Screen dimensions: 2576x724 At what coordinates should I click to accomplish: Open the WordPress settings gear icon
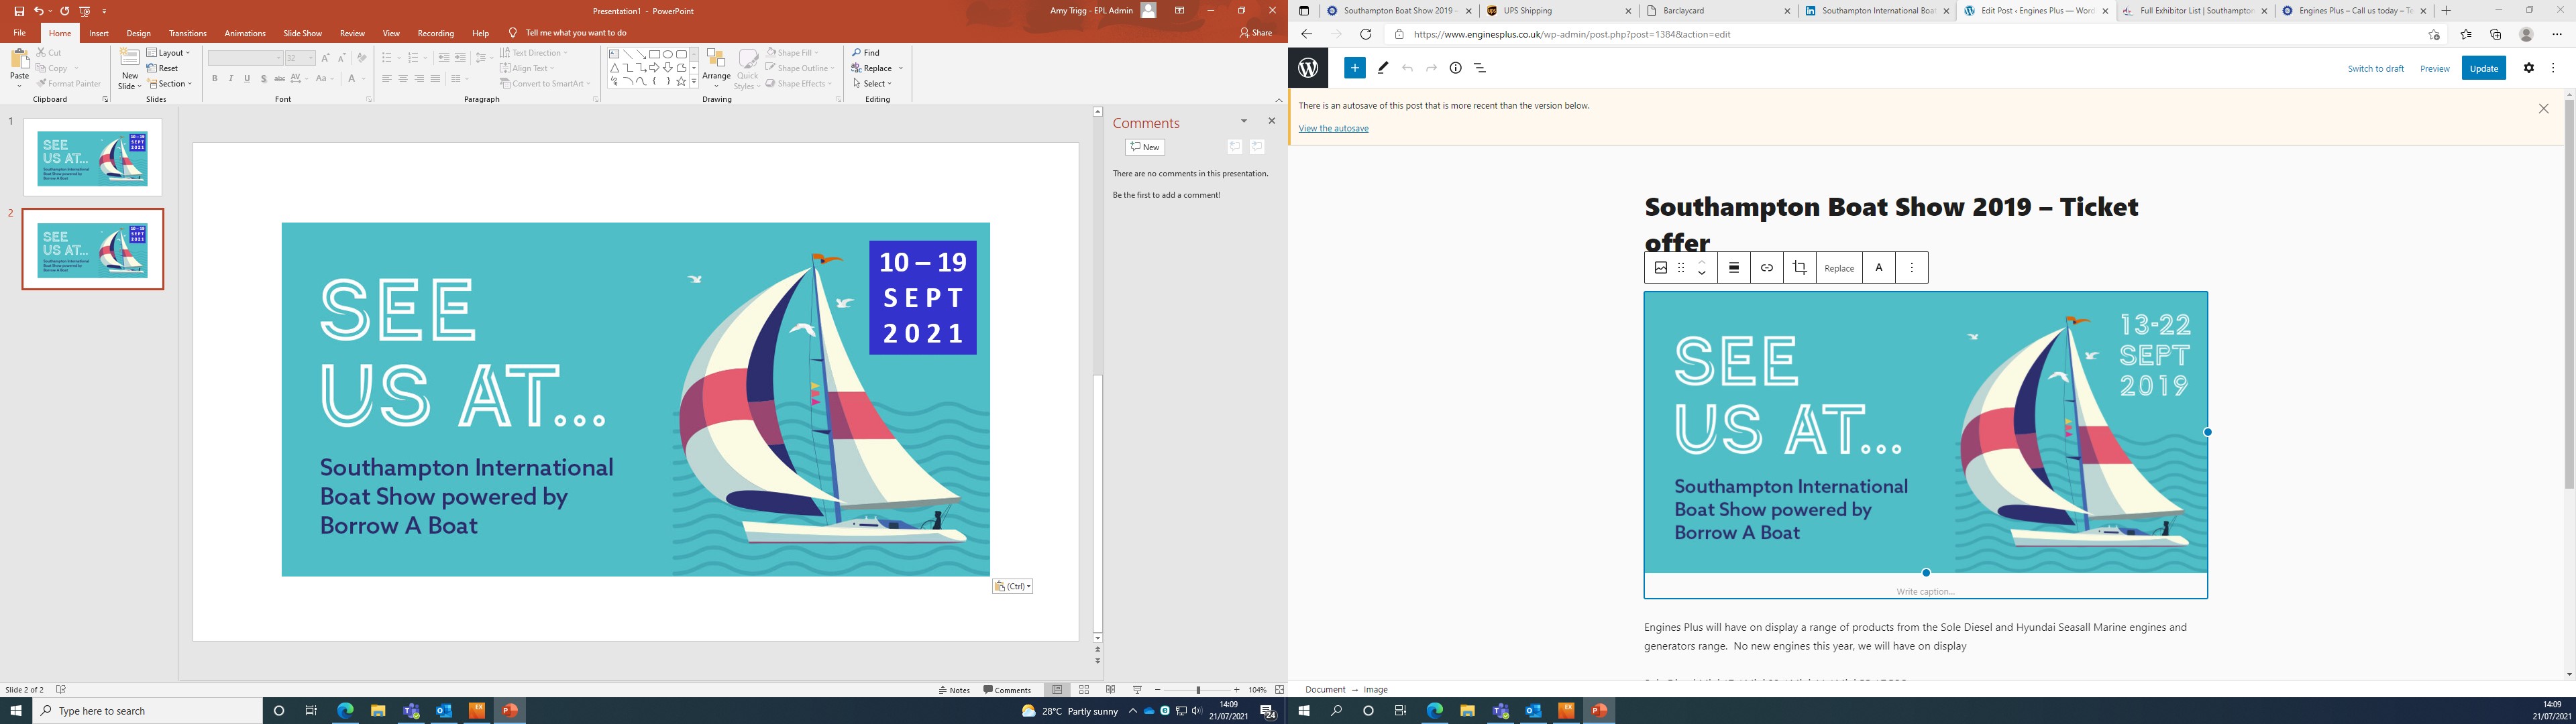[2529, 68]
